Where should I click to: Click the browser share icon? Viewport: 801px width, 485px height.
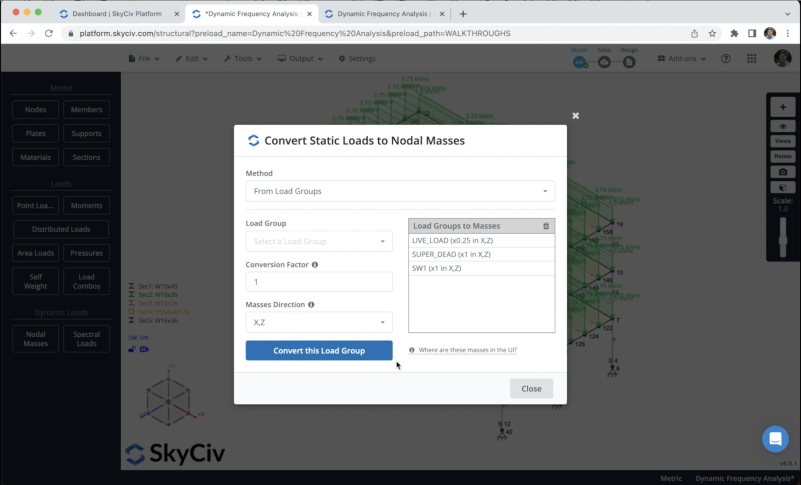tap(694, 33)
